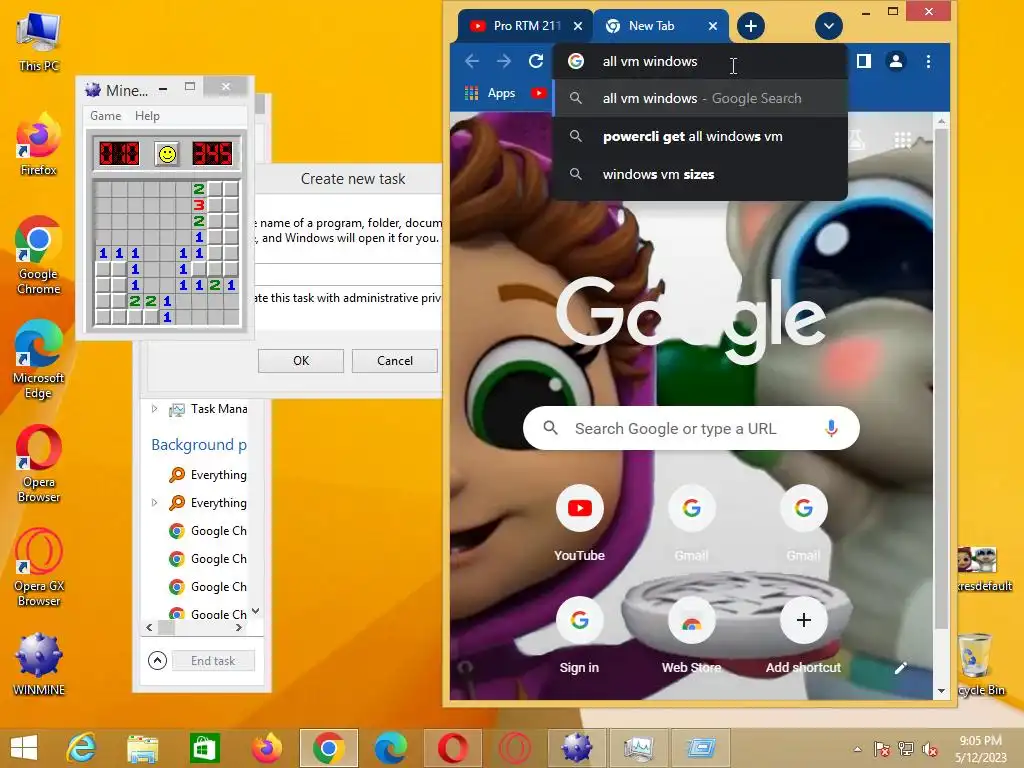Screen dimensions: 1024x768
Task: Open WINMINE desktop icon
Action: pos(39,664)
